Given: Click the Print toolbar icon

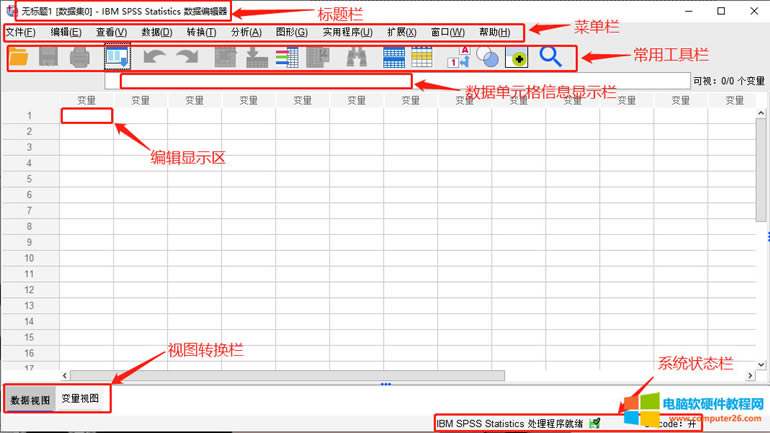Looking at the screenshot, I should 80,57.
